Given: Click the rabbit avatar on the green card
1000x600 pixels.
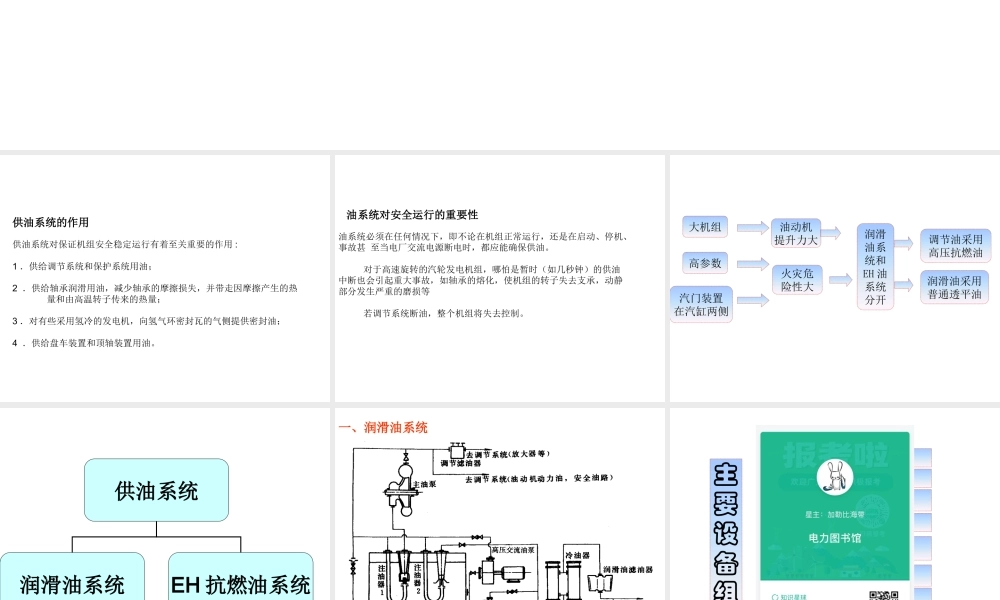Looking at the screenshot, I should tap(836, 477).
